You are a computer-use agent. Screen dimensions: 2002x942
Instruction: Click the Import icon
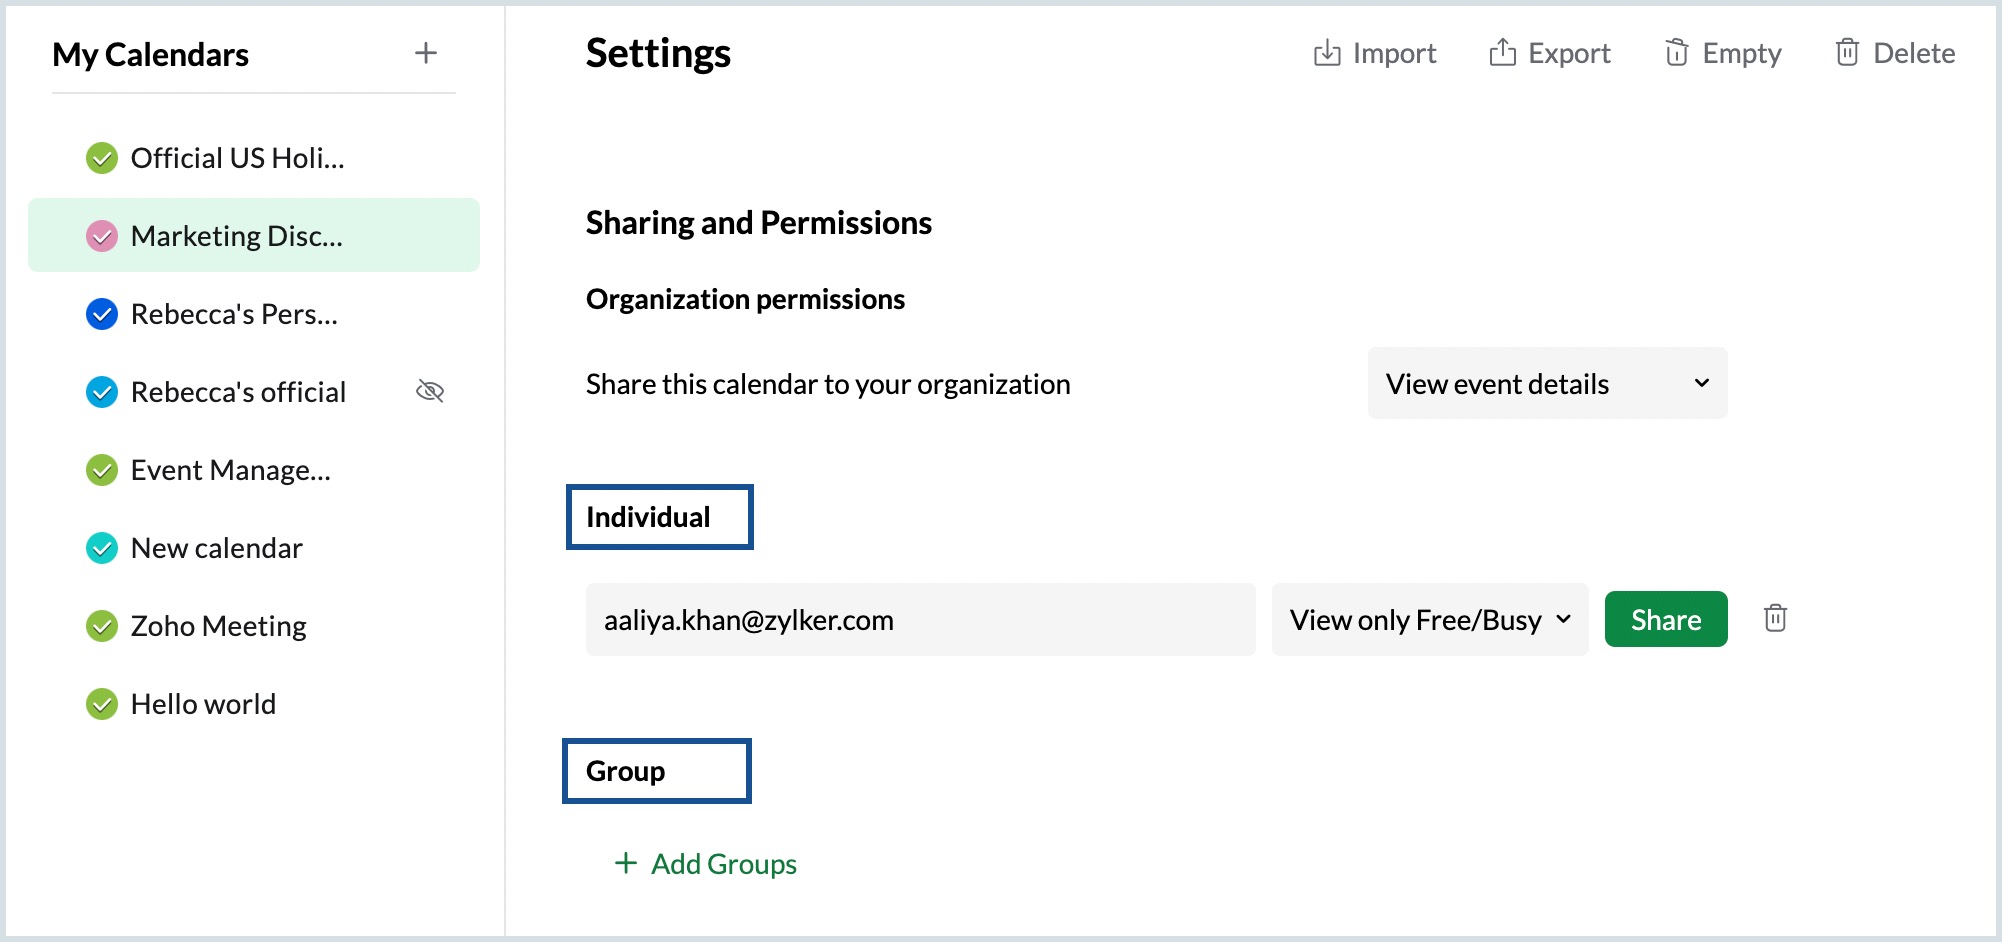coord(1326,53)
